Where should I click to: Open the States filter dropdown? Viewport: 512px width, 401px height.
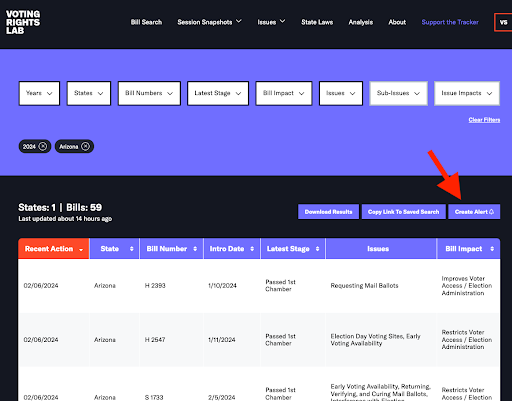(89, 93)
